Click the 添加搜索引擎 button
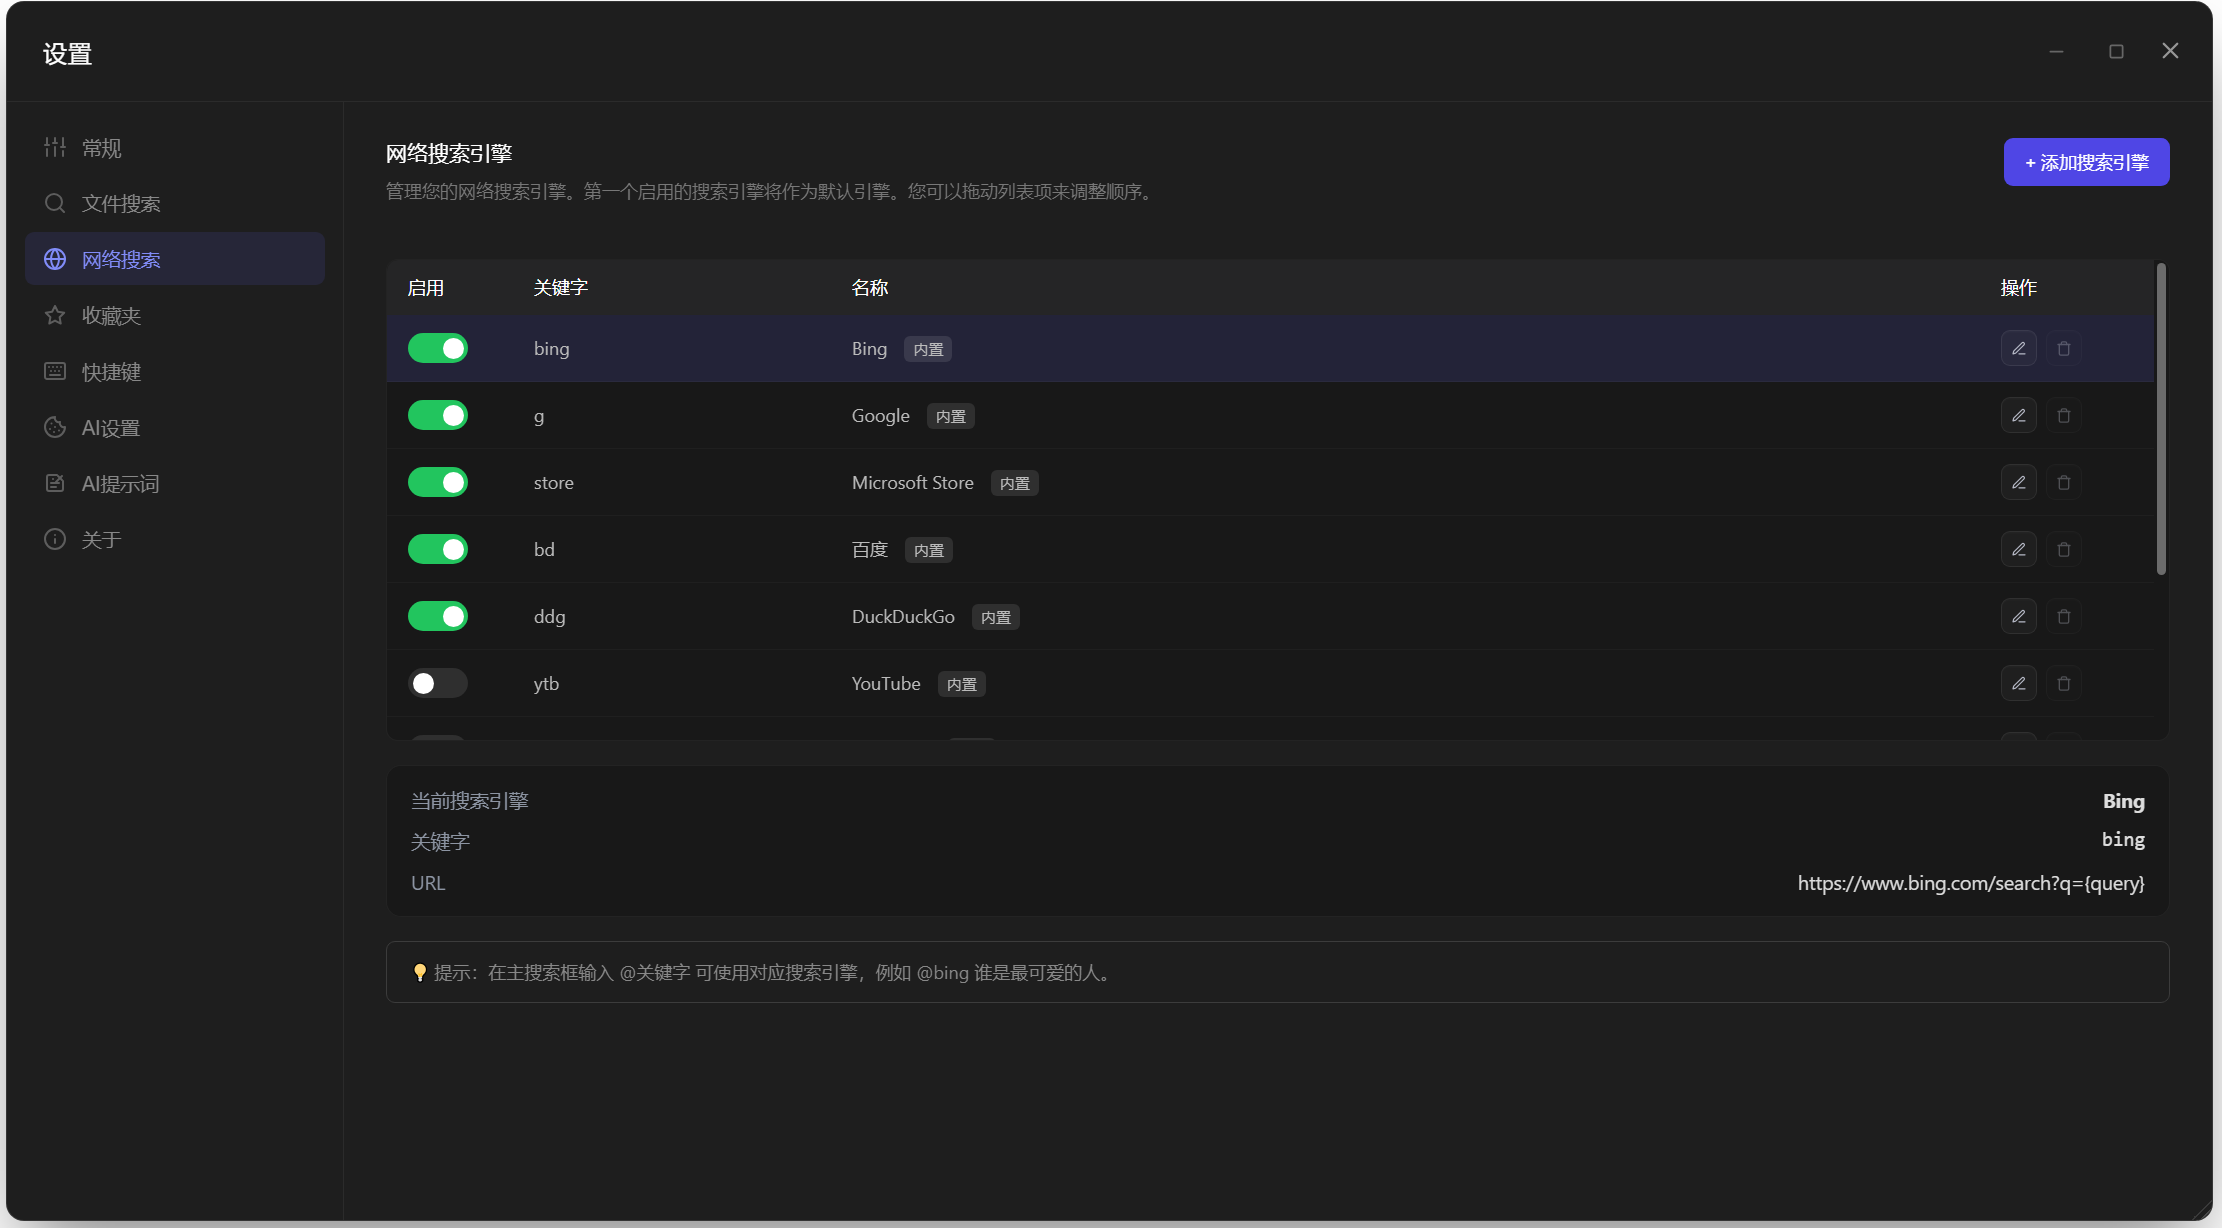The width and height of the screenshot is (2222, 1228). pyautogui.click(x=2086, y=162)
